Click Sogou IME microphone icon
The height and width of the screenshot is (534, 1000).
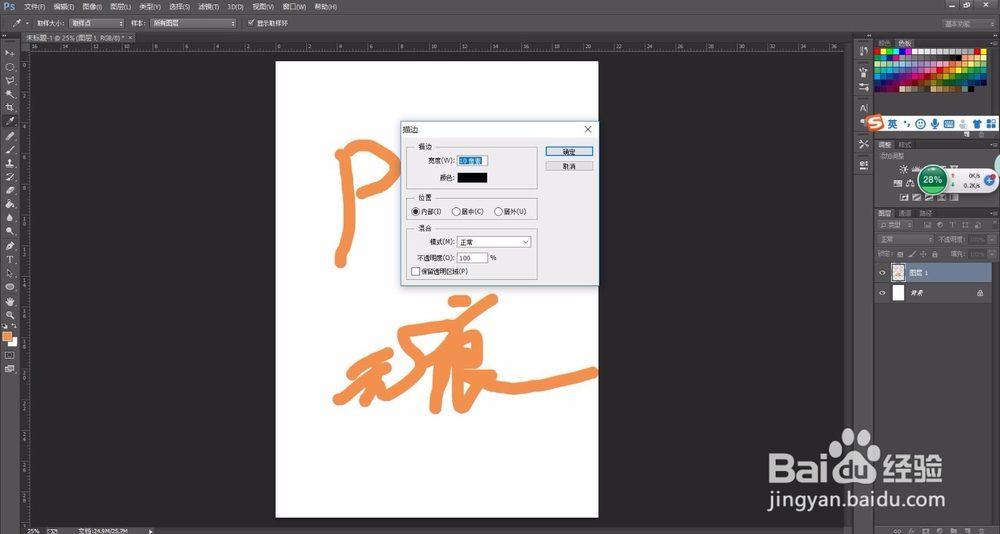click(935, 124)
